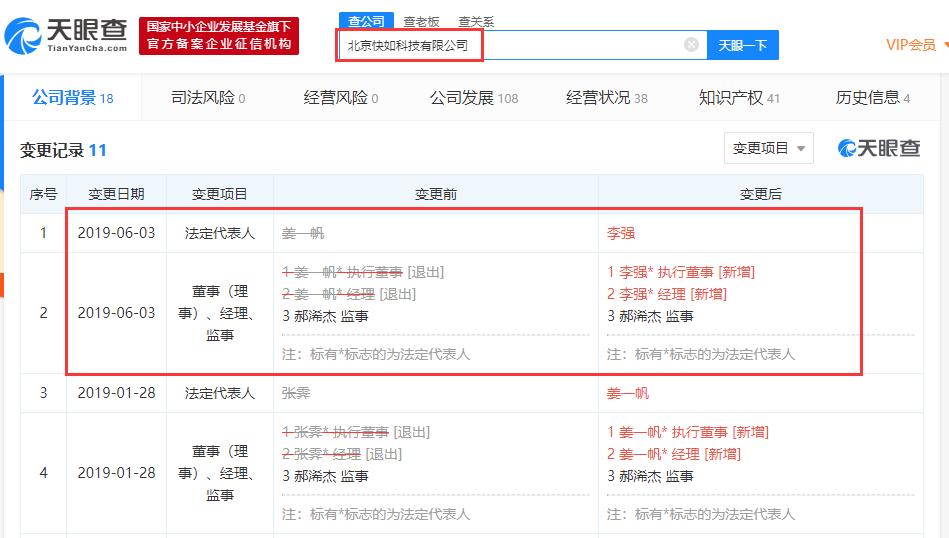The height and width of the screenshot is (538, 949).
Task: Open the 公司背景 18 tab
Action: click(x=73, y=97)
